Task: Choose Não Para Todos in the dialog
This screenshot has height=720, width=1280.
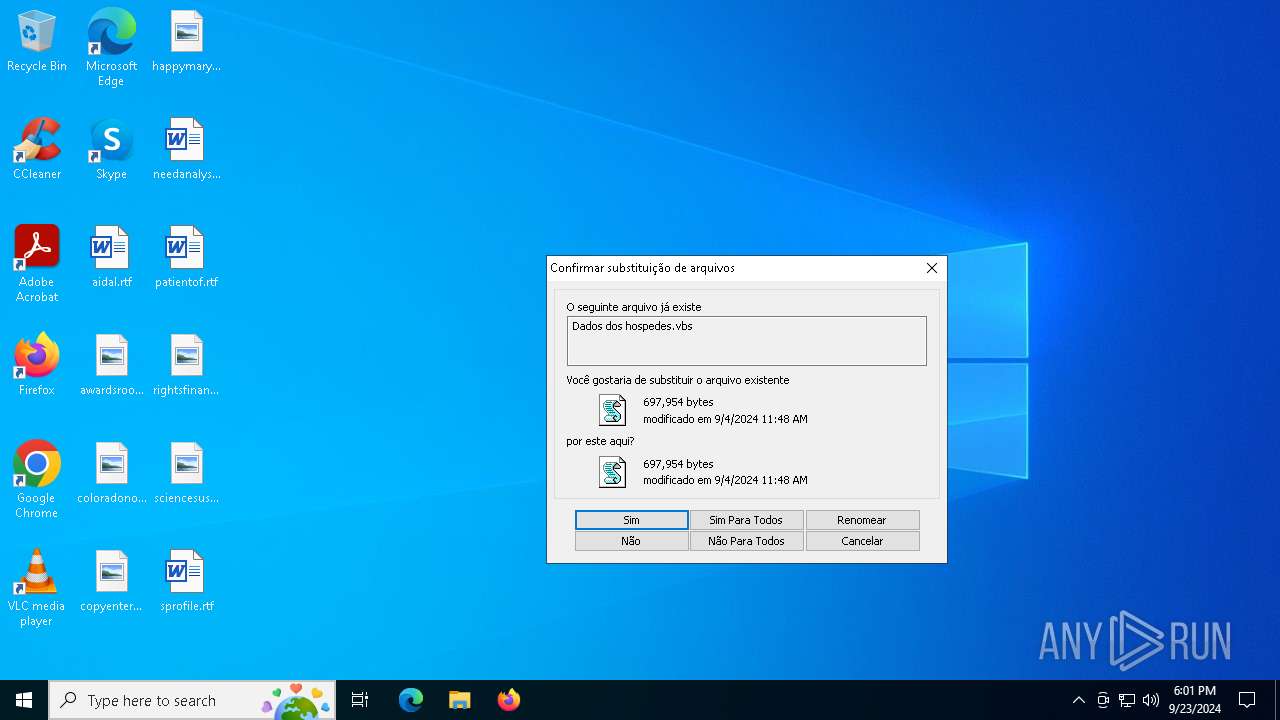Action: click(x=746, y=541)
